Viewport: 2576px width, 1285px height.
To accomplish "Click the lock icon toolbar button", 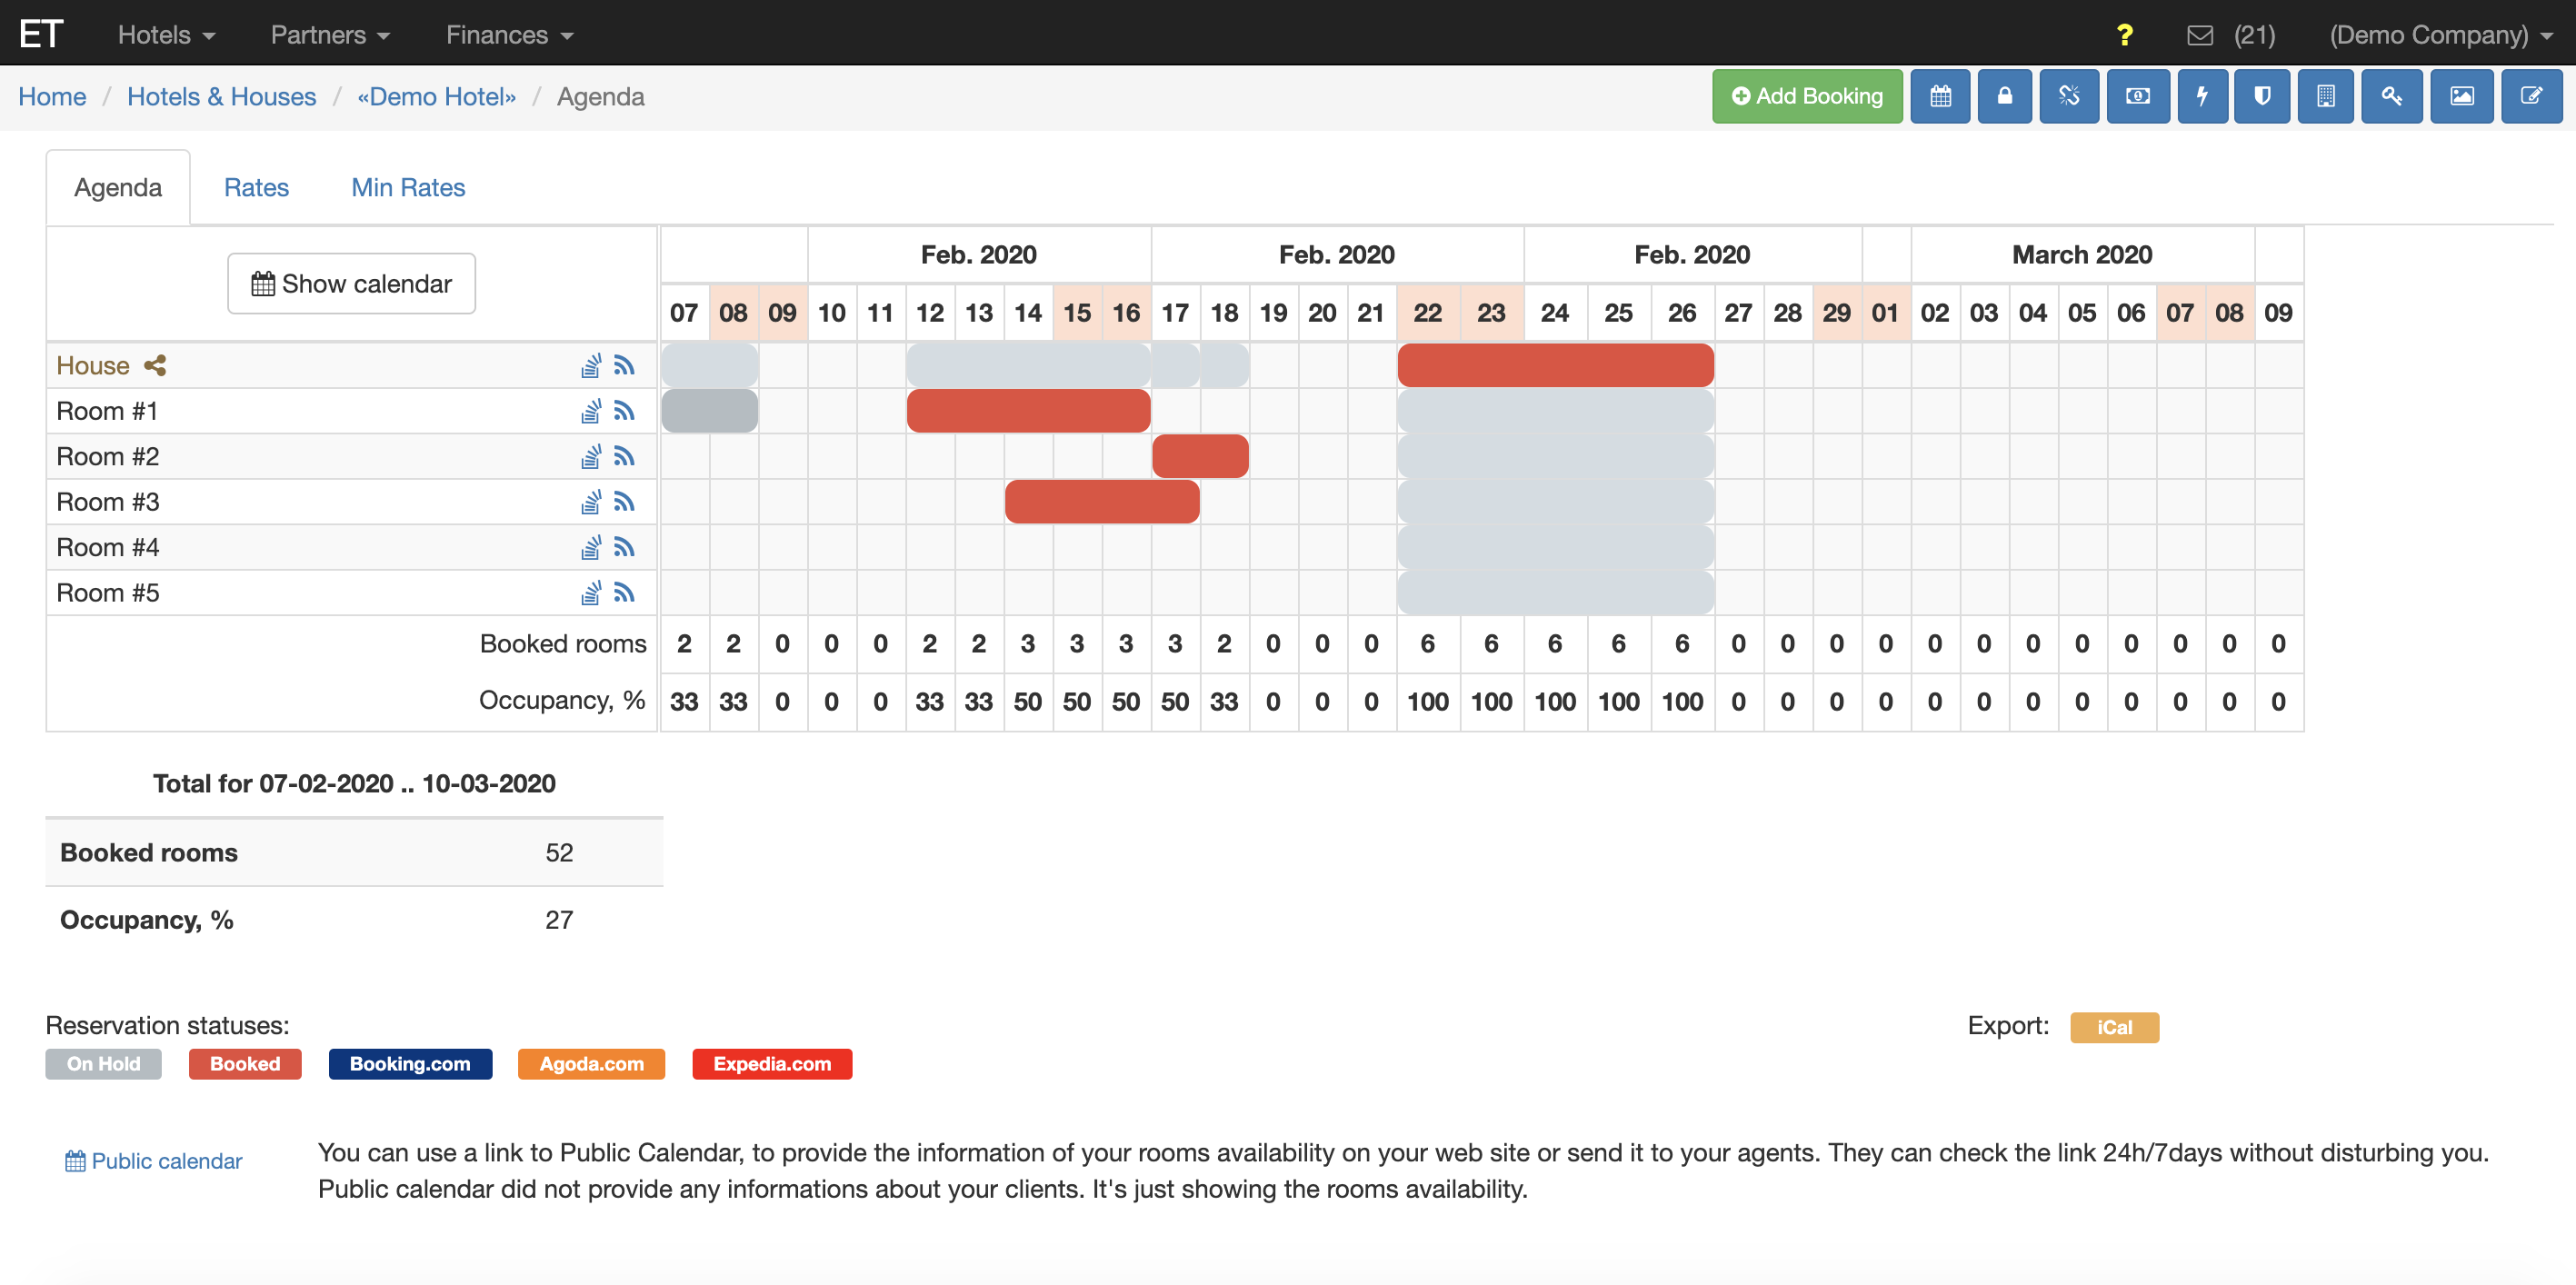I will [x=2004, y=96].
